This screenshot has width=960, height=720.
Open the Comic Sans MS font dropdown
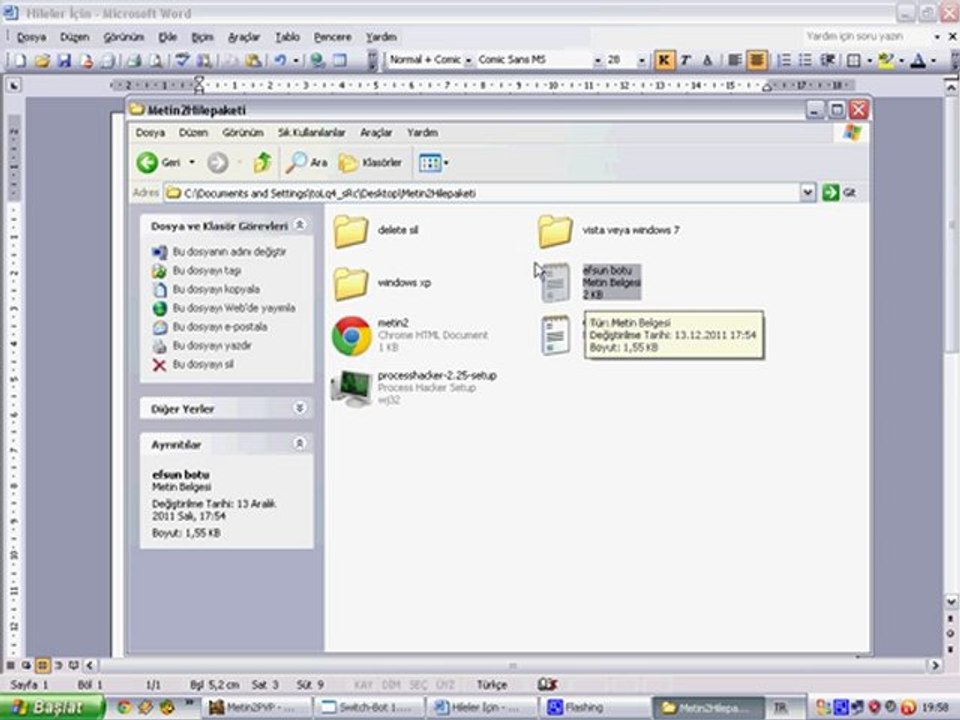point(598,61)
